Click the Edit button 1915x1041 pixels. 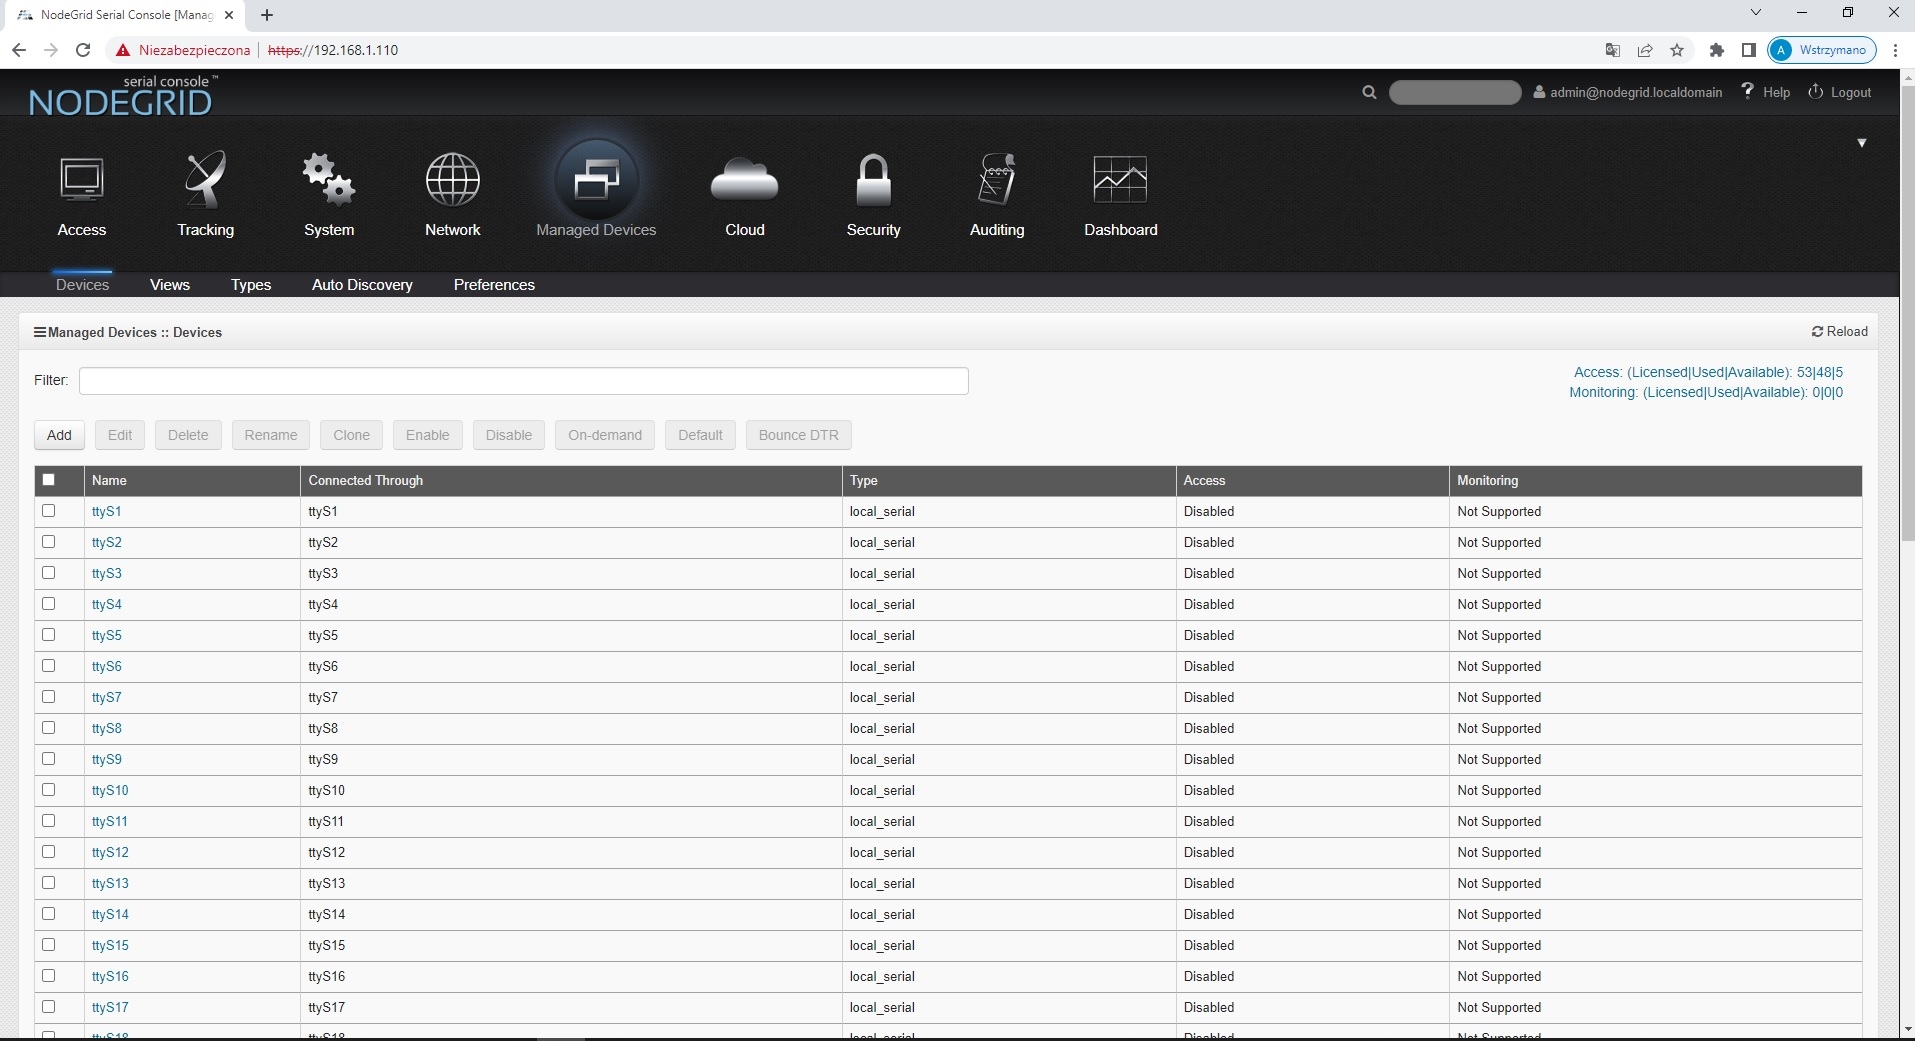point(120,435)
